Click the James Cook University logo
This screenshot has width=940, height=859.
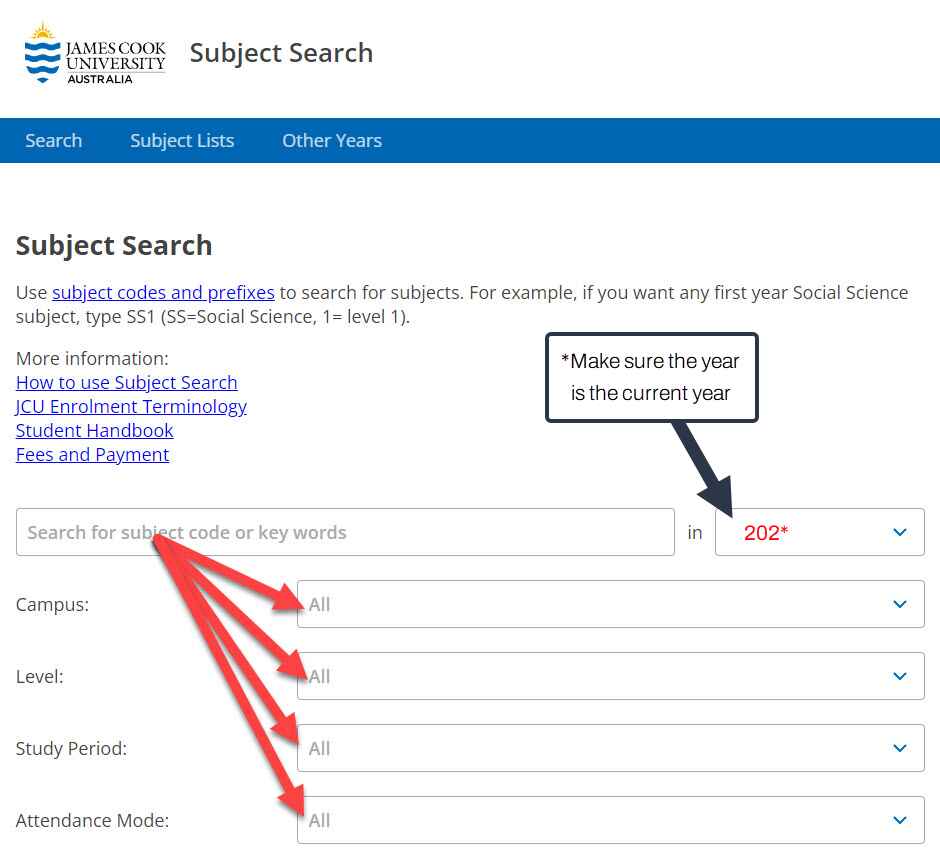(95, 53)
